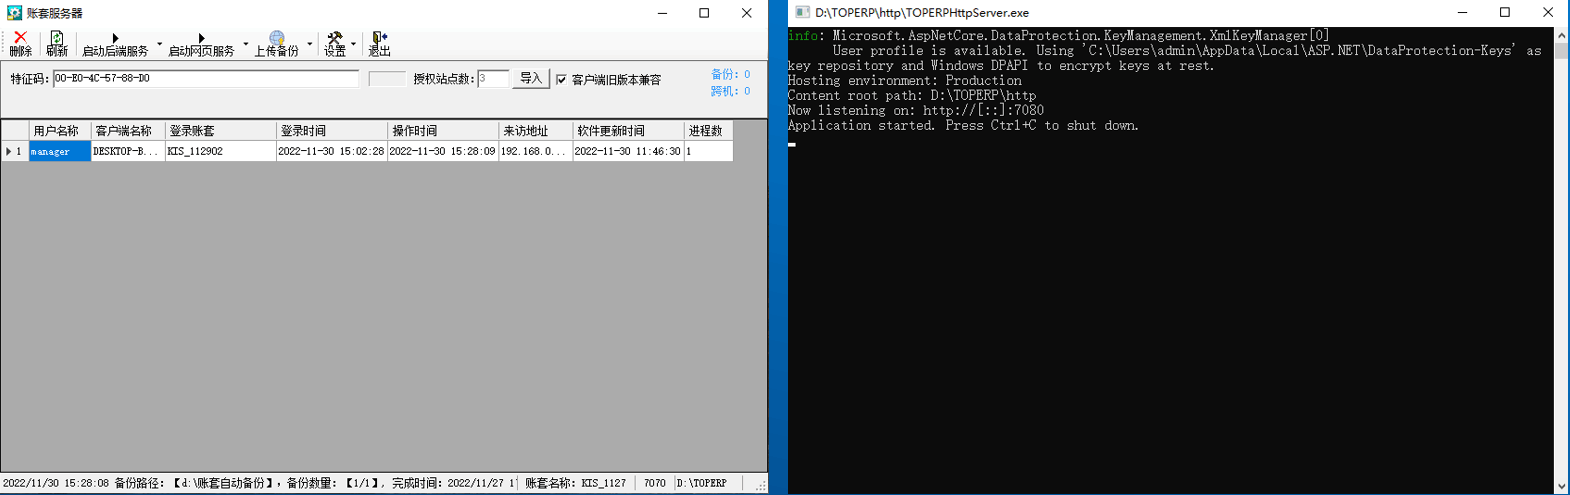Click the 特征码 input field
Image resolution: width=1570 pixels, height=495 pixels.
pos(205,78)
